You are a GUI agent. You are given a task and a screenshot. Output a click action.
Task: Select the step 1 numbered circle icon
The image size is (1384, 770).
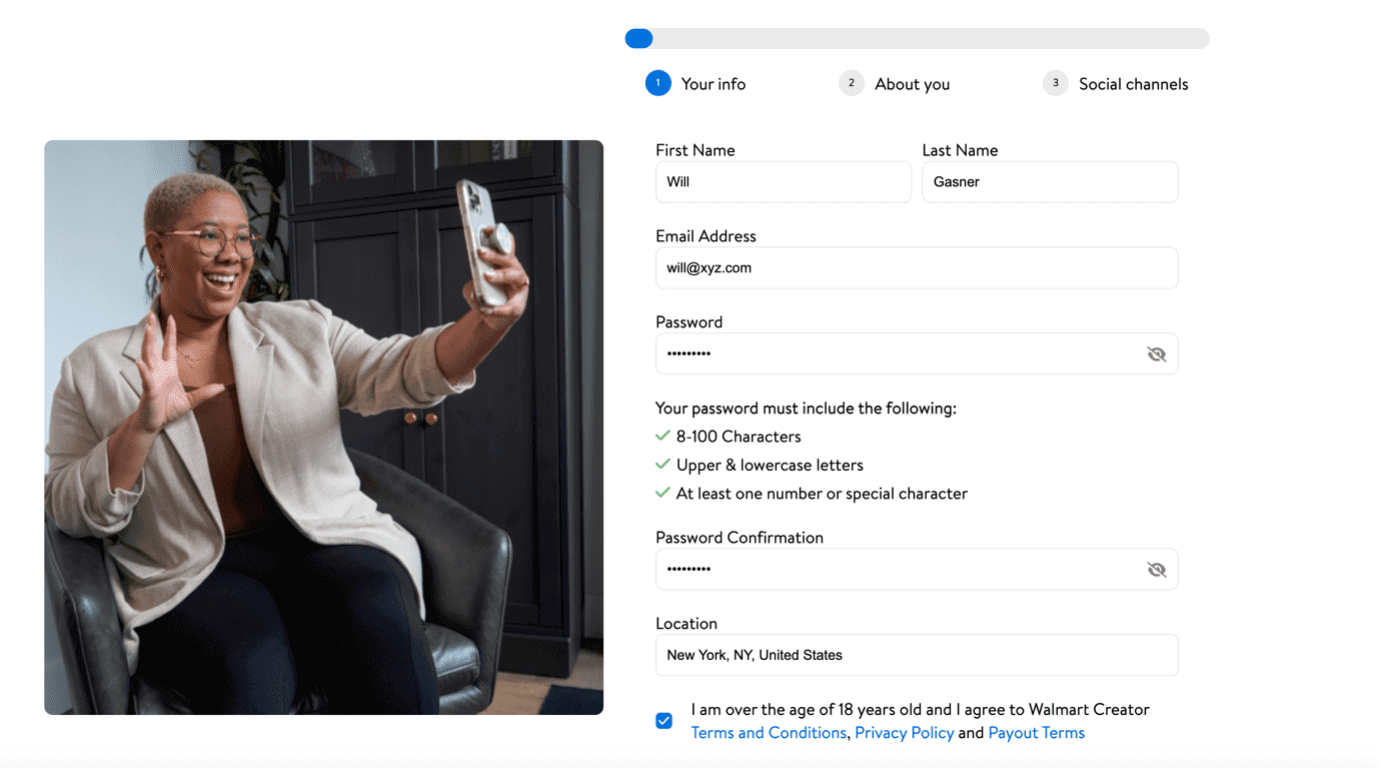[658, 83]
